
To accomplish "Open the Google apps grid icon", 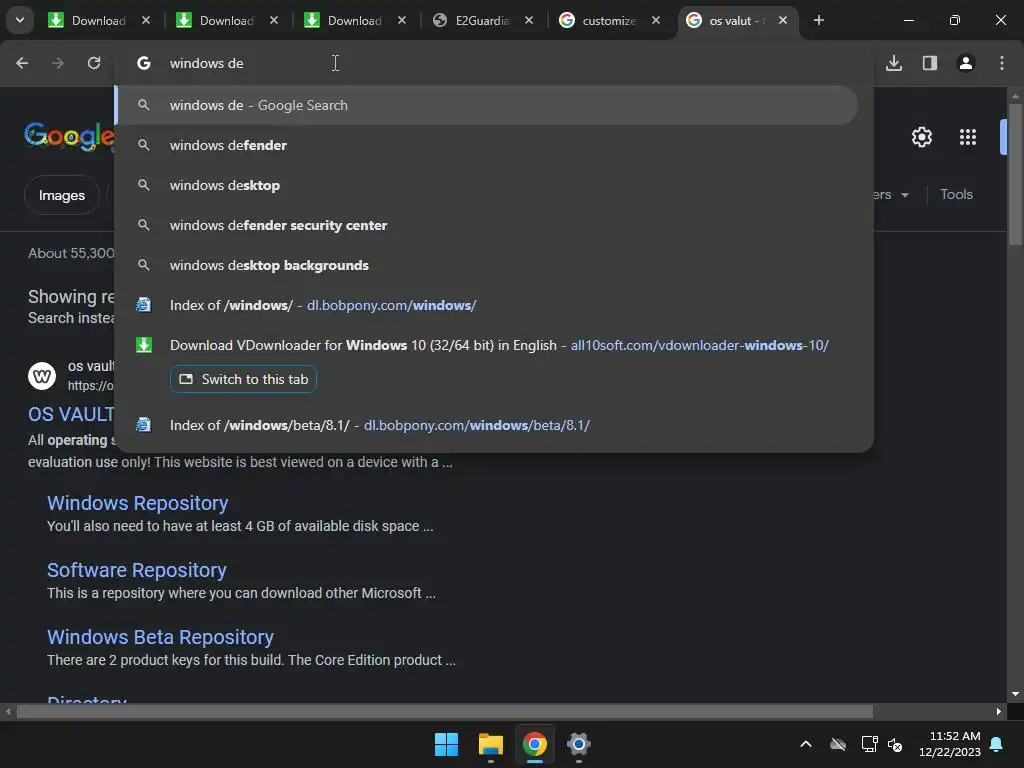I will 968,137.
